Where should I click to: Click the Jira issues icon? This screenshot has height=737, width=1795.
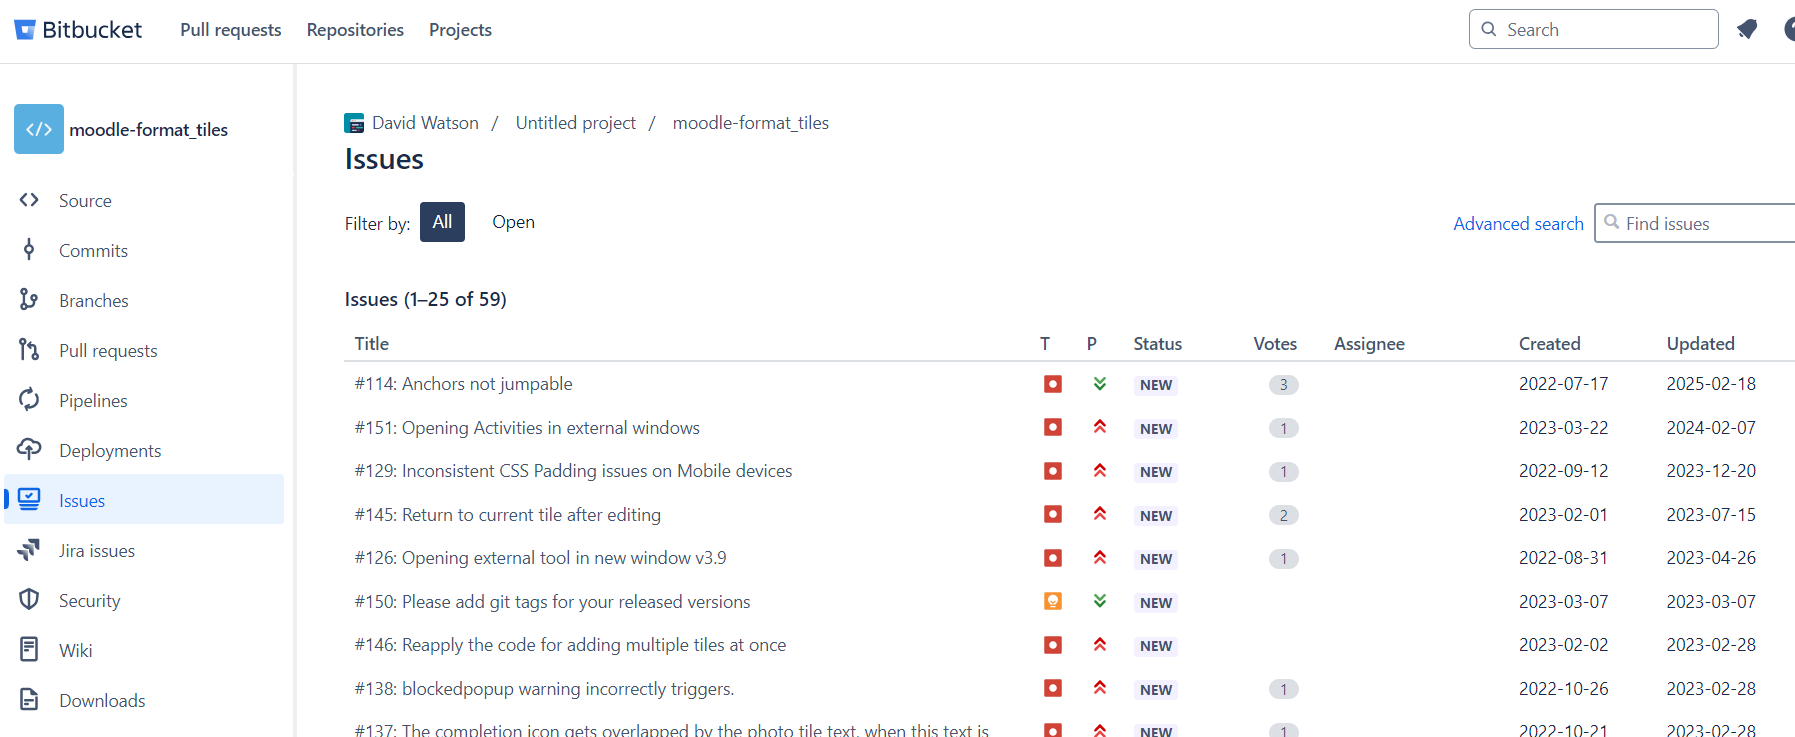click(x=29, y=550)
